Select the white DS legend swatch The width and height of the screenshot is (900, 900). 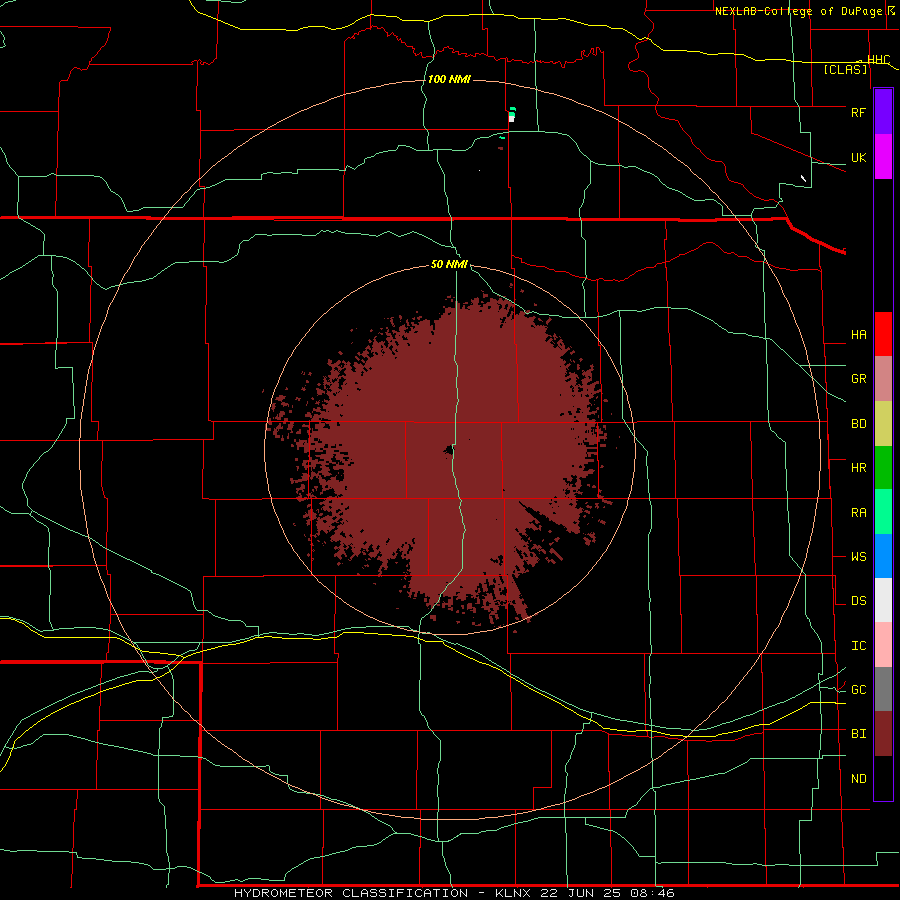(x=883, y=600)
